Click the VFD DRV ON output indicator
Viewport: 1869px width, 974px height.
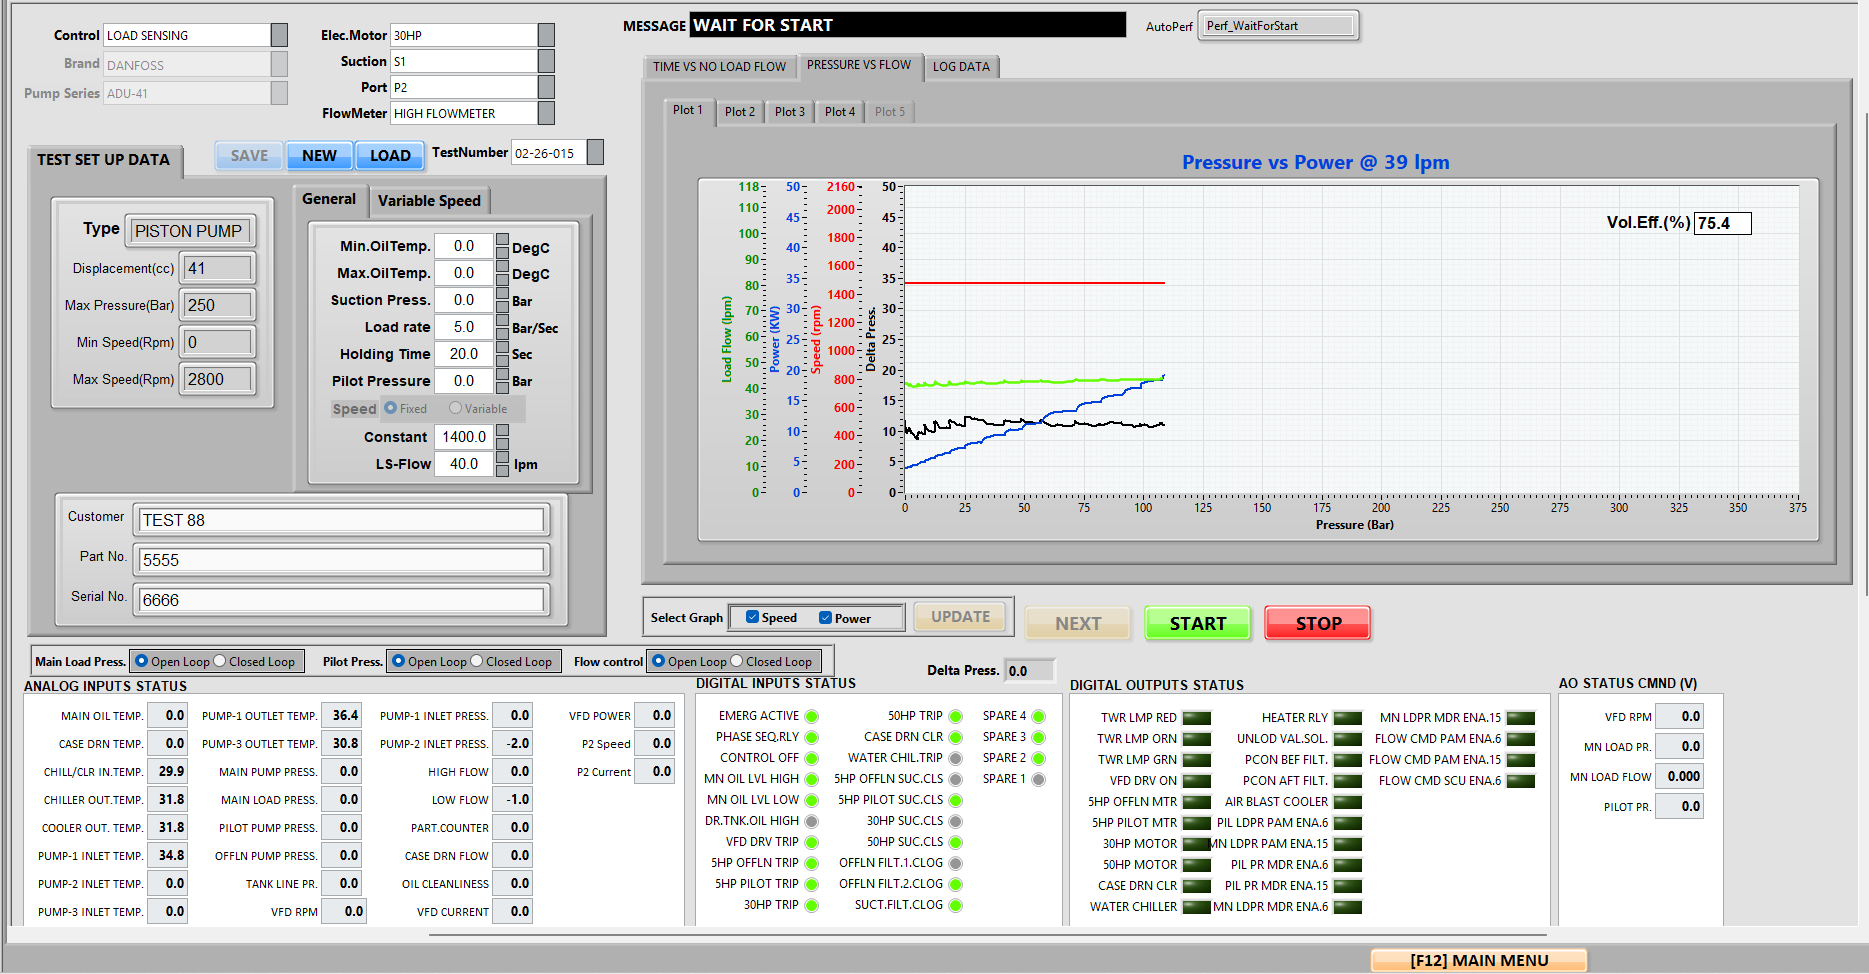coord(1197,781)
